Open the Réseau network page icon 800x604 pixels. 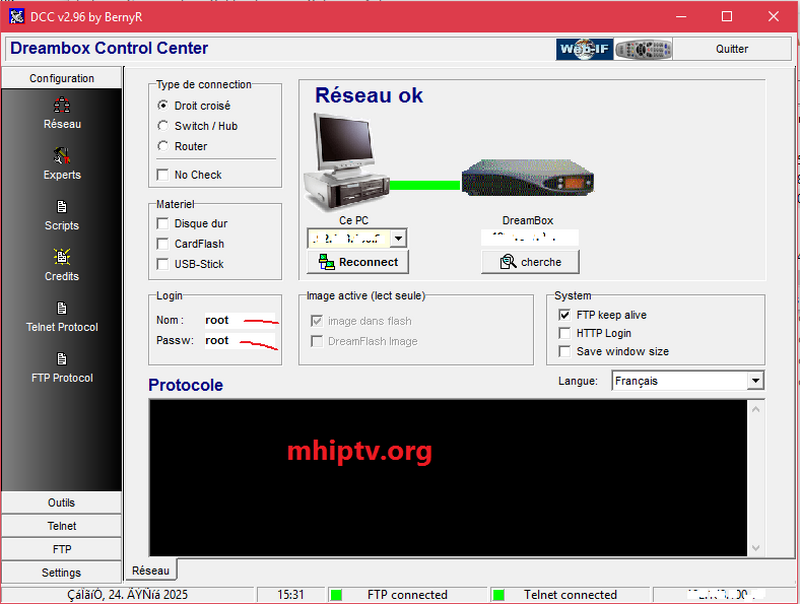coord(62,105)
